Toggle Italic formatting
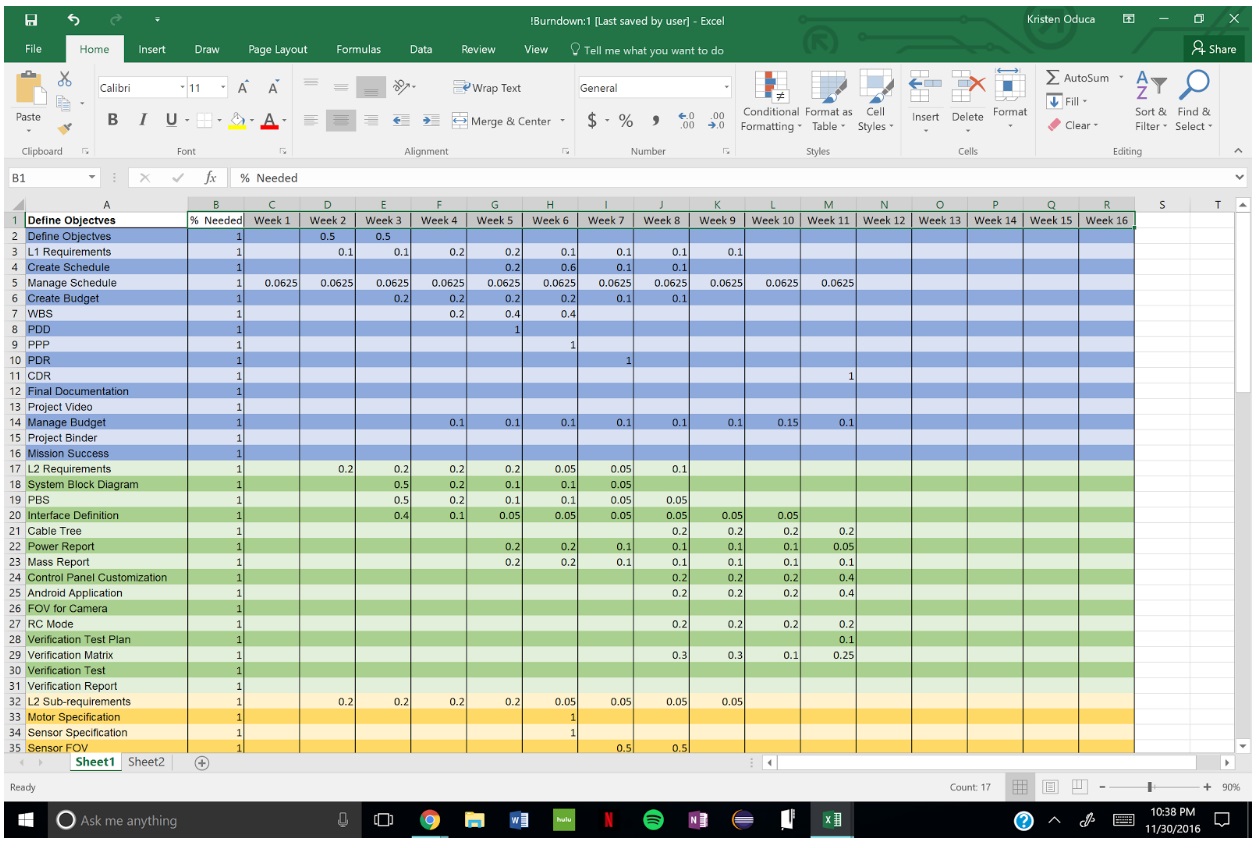This screenshot has width=1259, height=848. tap(142, 120)
